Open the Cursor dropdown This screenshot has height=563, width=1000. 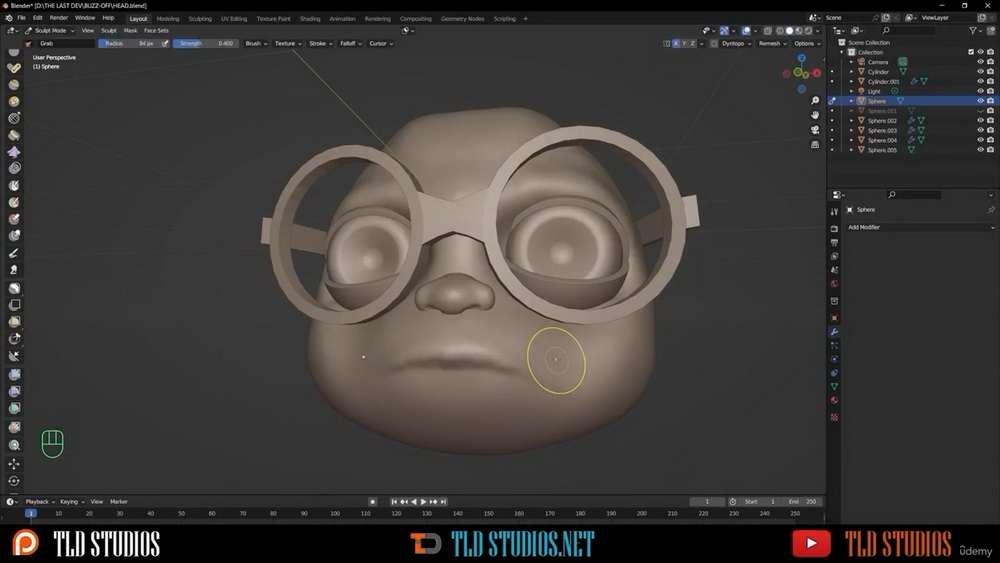pos(381,43)
